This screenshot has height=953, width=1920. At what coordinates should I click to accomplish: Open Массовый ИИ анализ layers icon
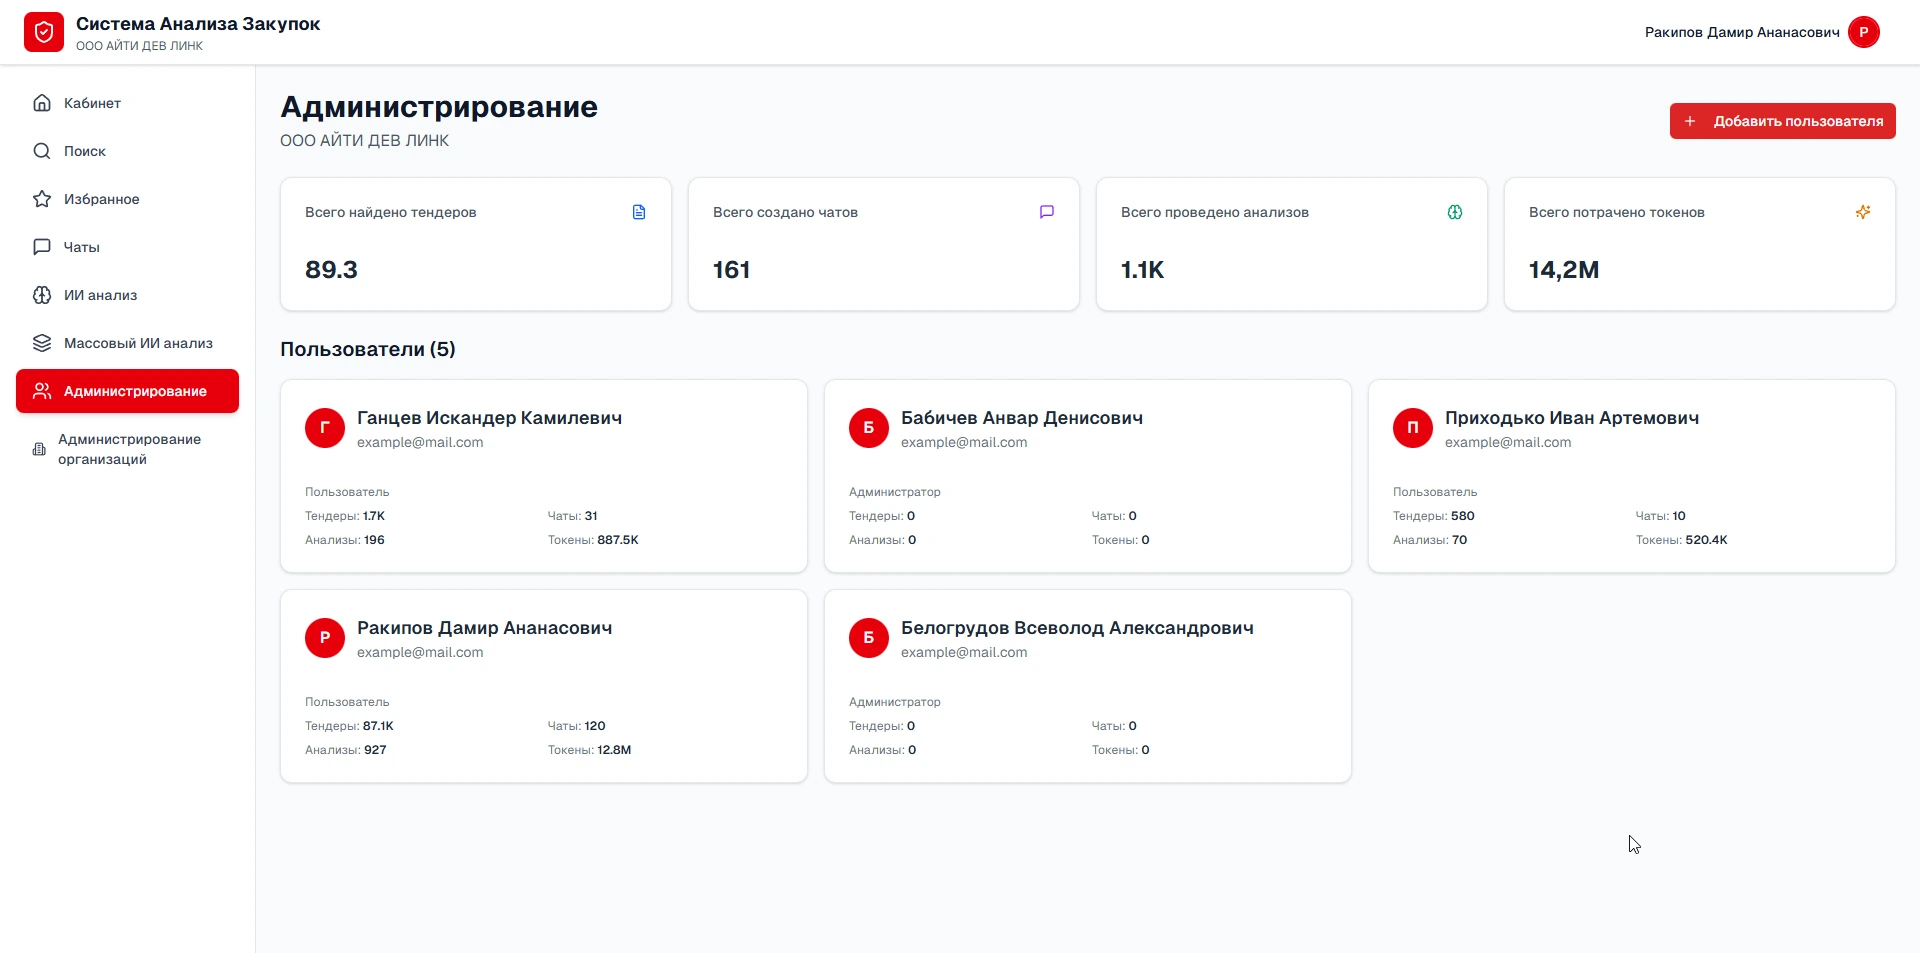pyautogui.click(x=41, y=343)
